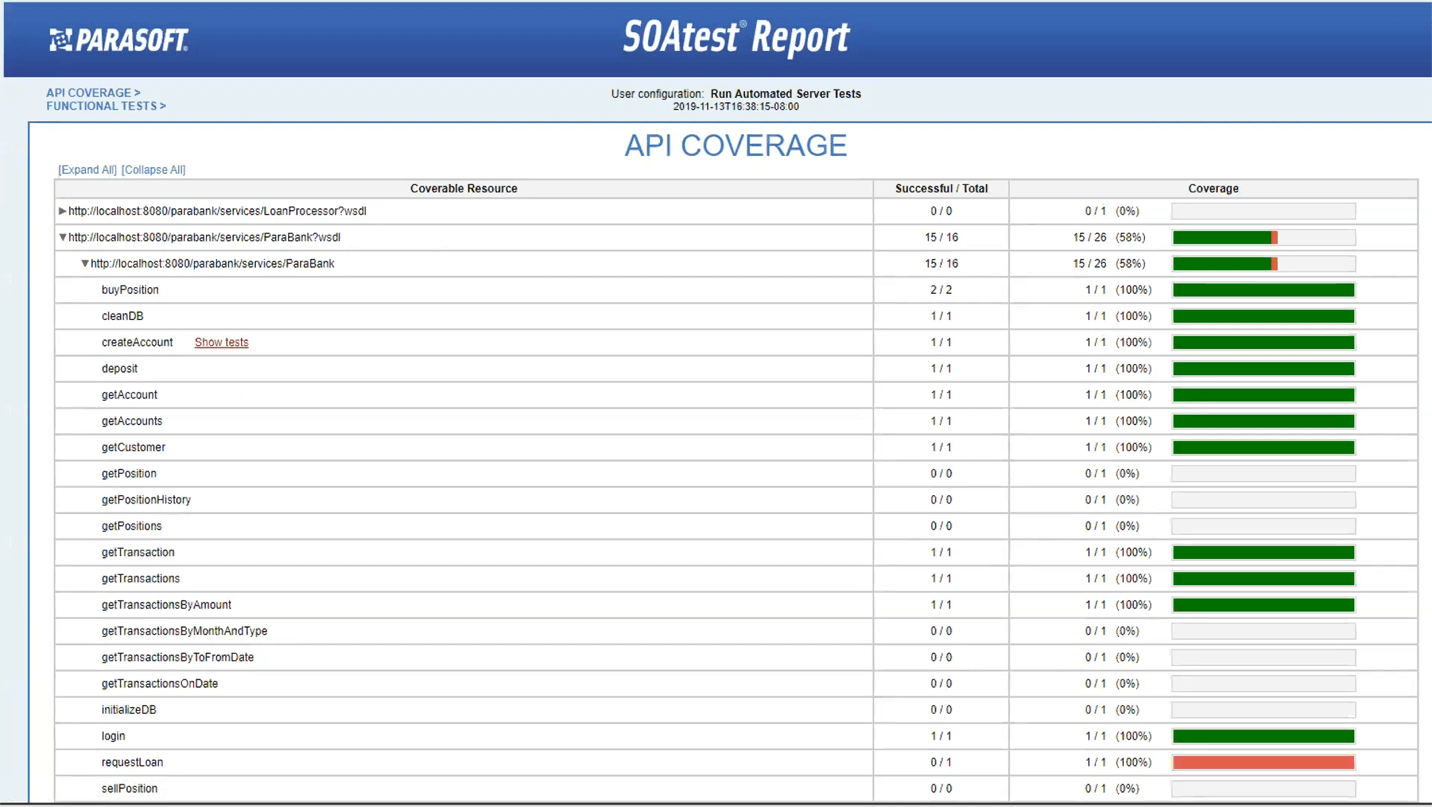The height and width of the screenshot is (807, 1432).
Task: Click the green coverage bar for buyPosition
Action: (x=1263, y=290)
